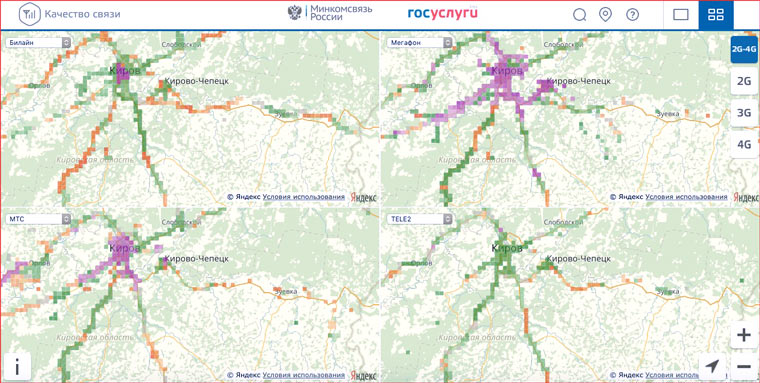Open Условия использования in Билайн map
The width and height of the screenshot is (760, 383).
click(x=303, y=197)
